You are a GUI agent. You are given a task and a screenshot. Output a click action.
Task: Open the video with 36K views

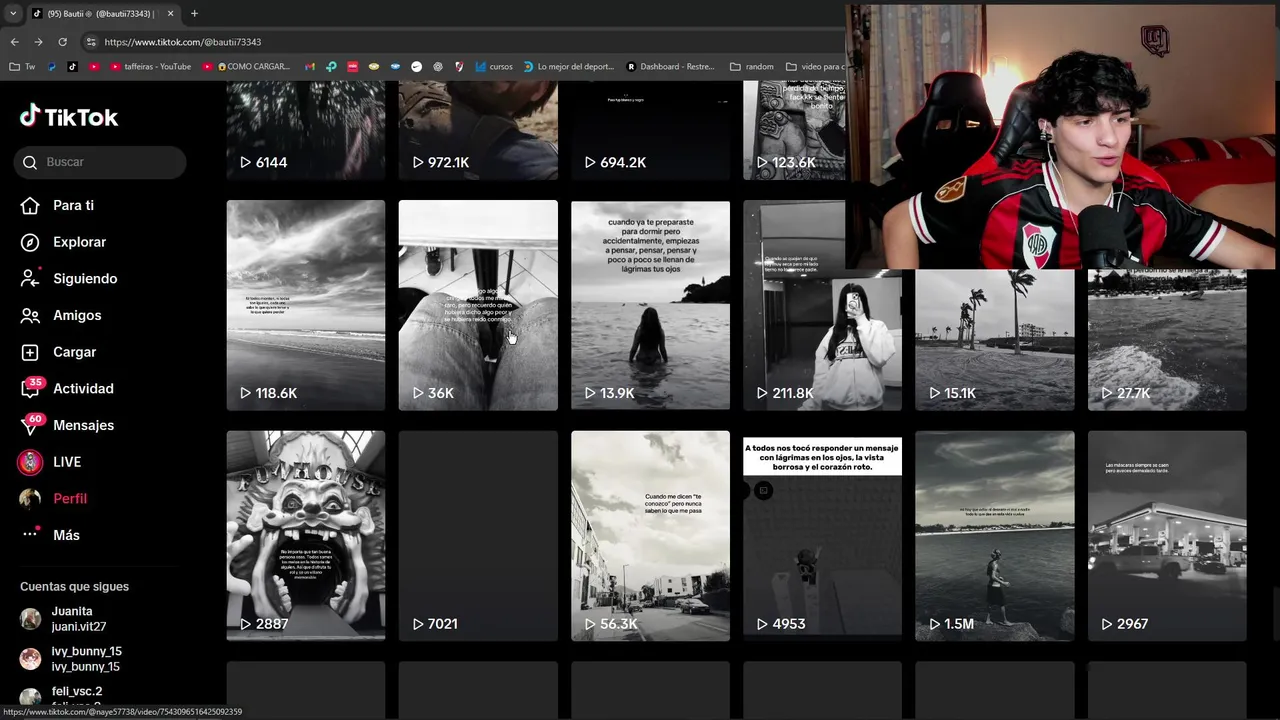tap(478, 305)
